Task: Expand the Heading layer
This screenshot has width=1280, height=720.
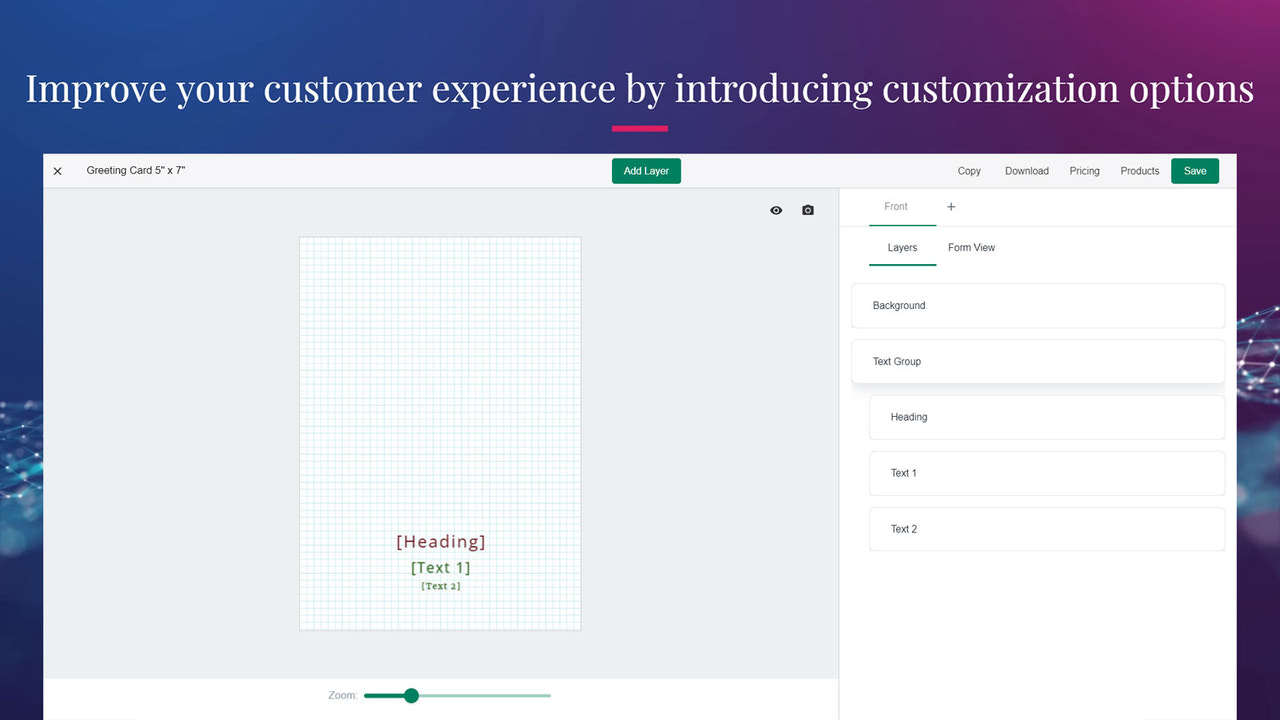Action: (x=1046, y=417)
